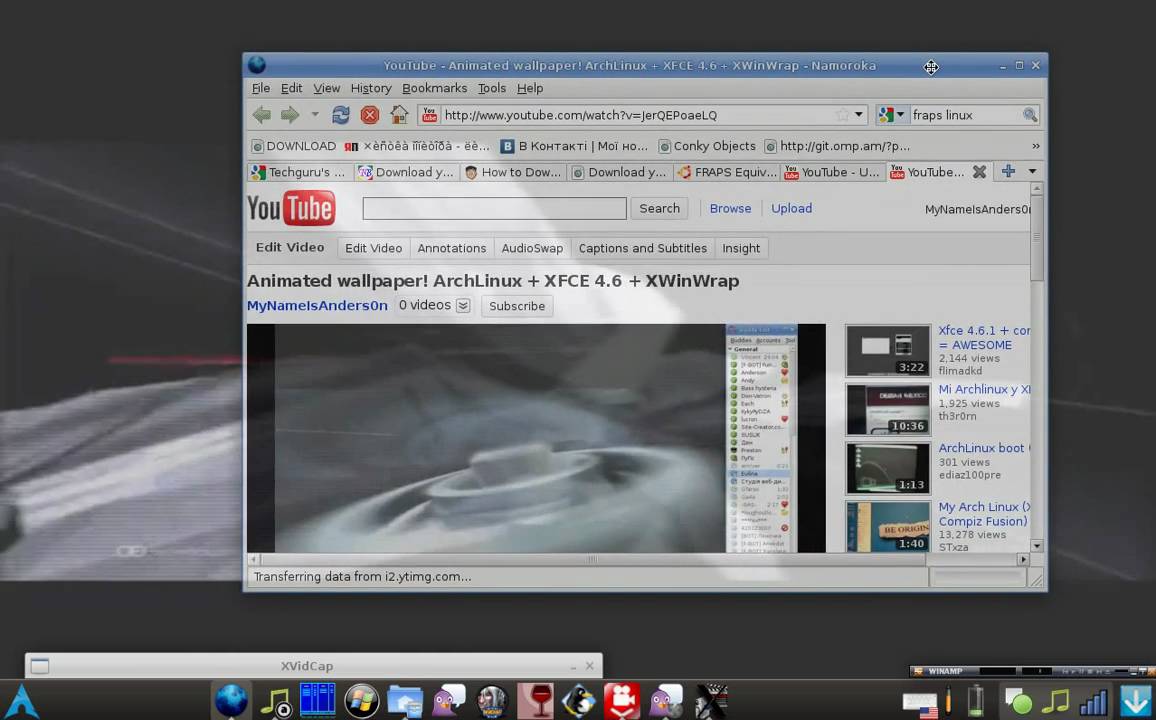Launch the blue globe browser from the panel
1156x720 pixels.
[231, 700]
